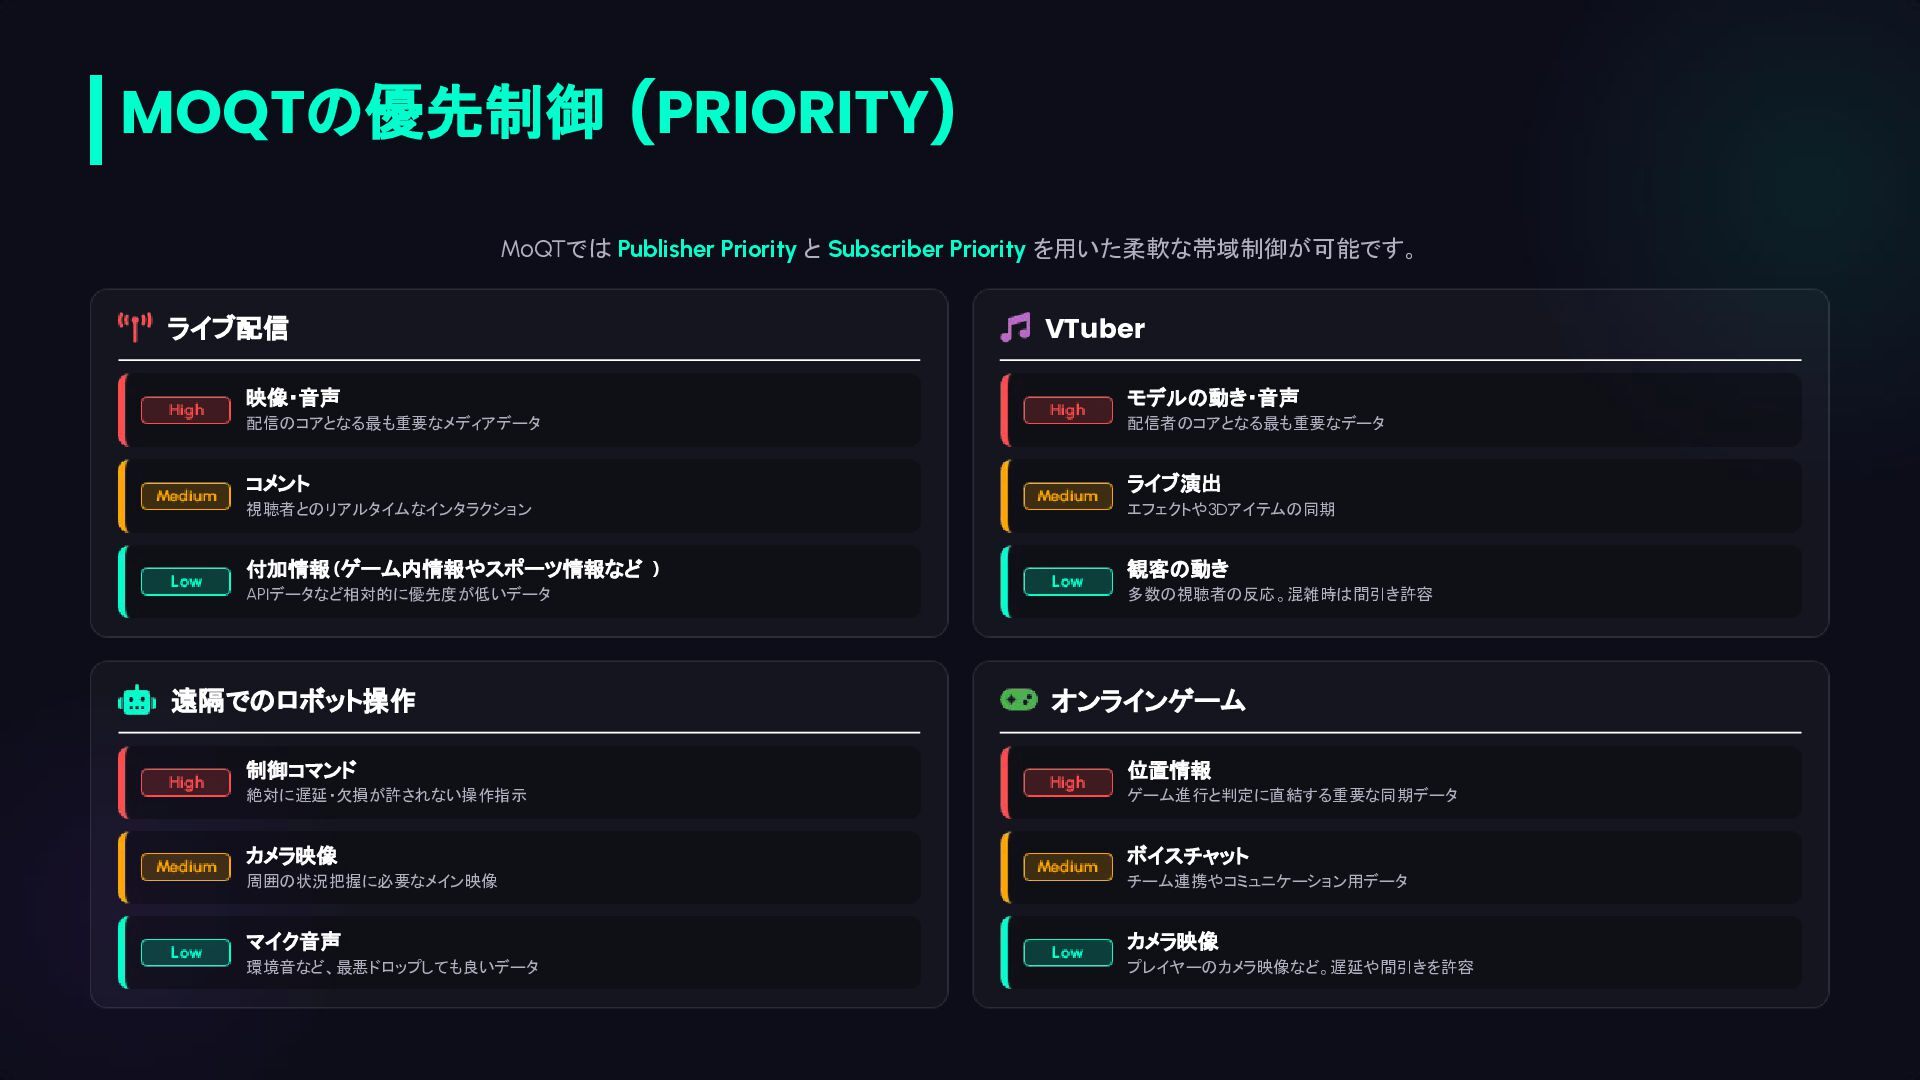Click Medium badge beside コメント

tap(186, 496)
